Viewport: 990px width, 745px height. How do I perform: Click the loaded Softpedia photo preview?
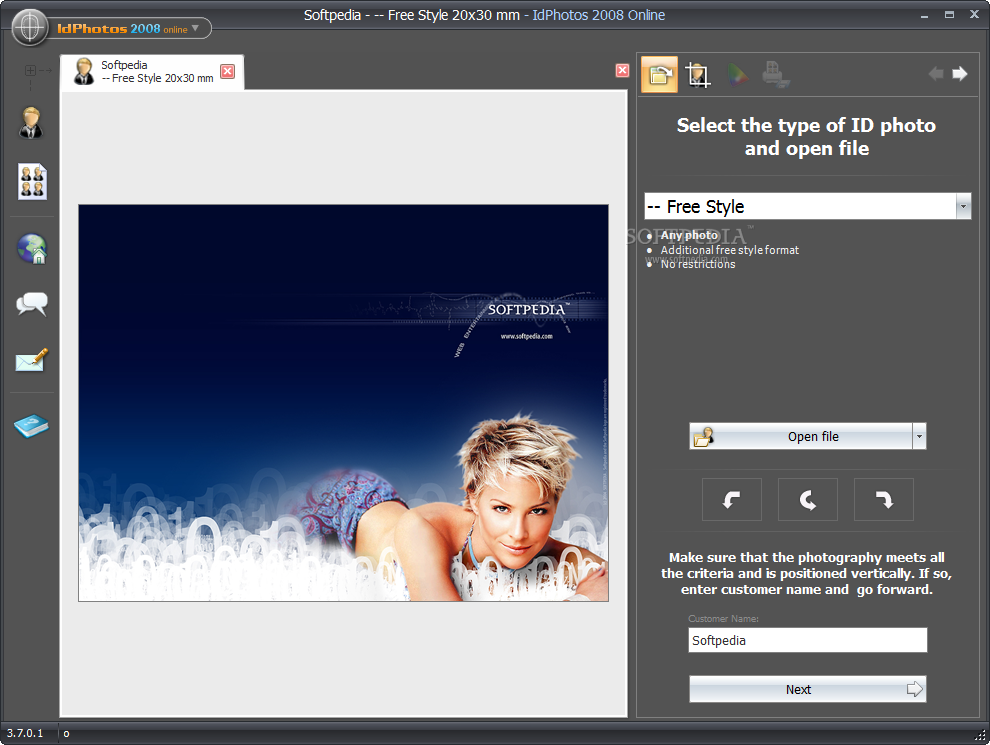pyautogui.click(x=343, y=403)
